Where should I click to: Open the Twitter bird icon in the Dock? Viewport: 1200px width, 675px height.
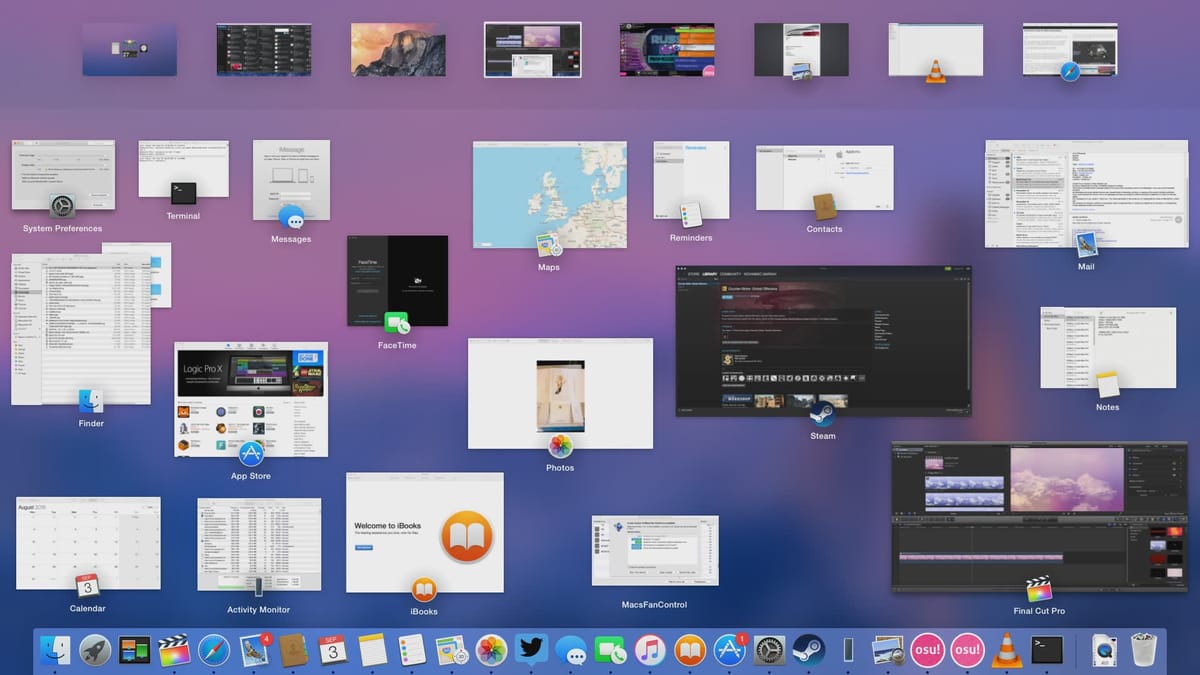tap(531, 650)
